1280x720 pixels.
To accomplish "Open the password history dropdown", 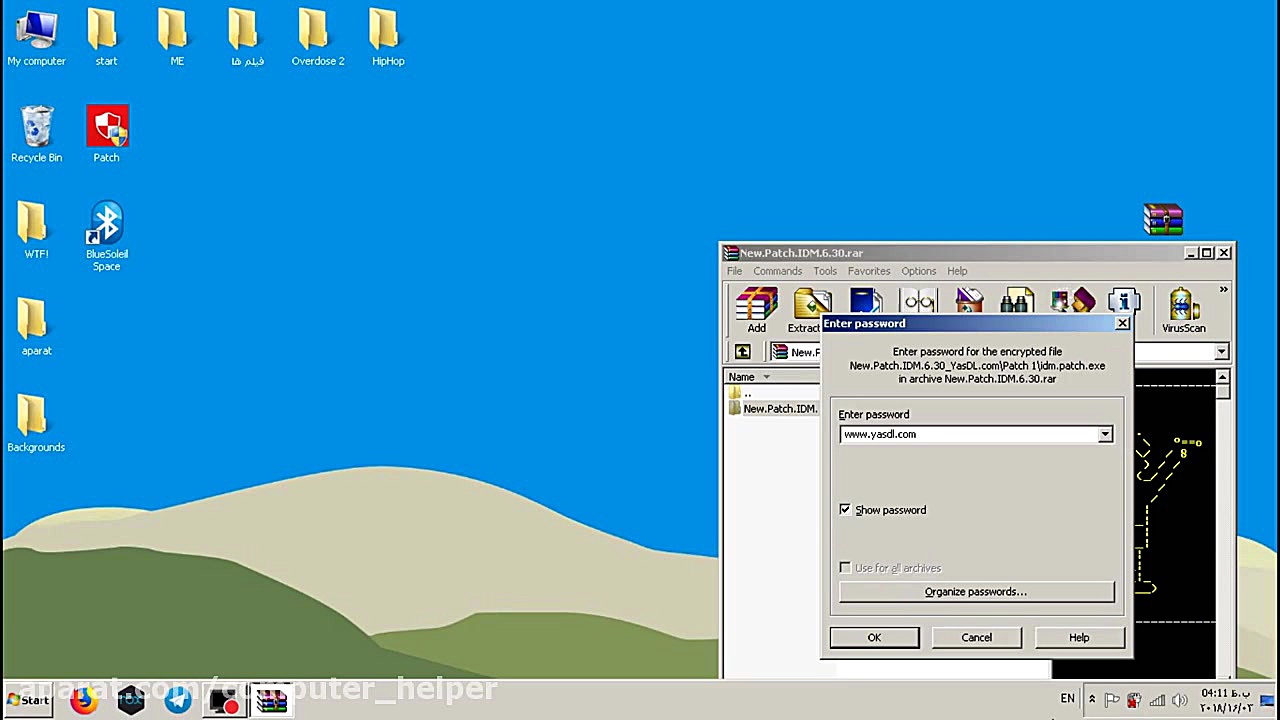I will pos(1104,434).
